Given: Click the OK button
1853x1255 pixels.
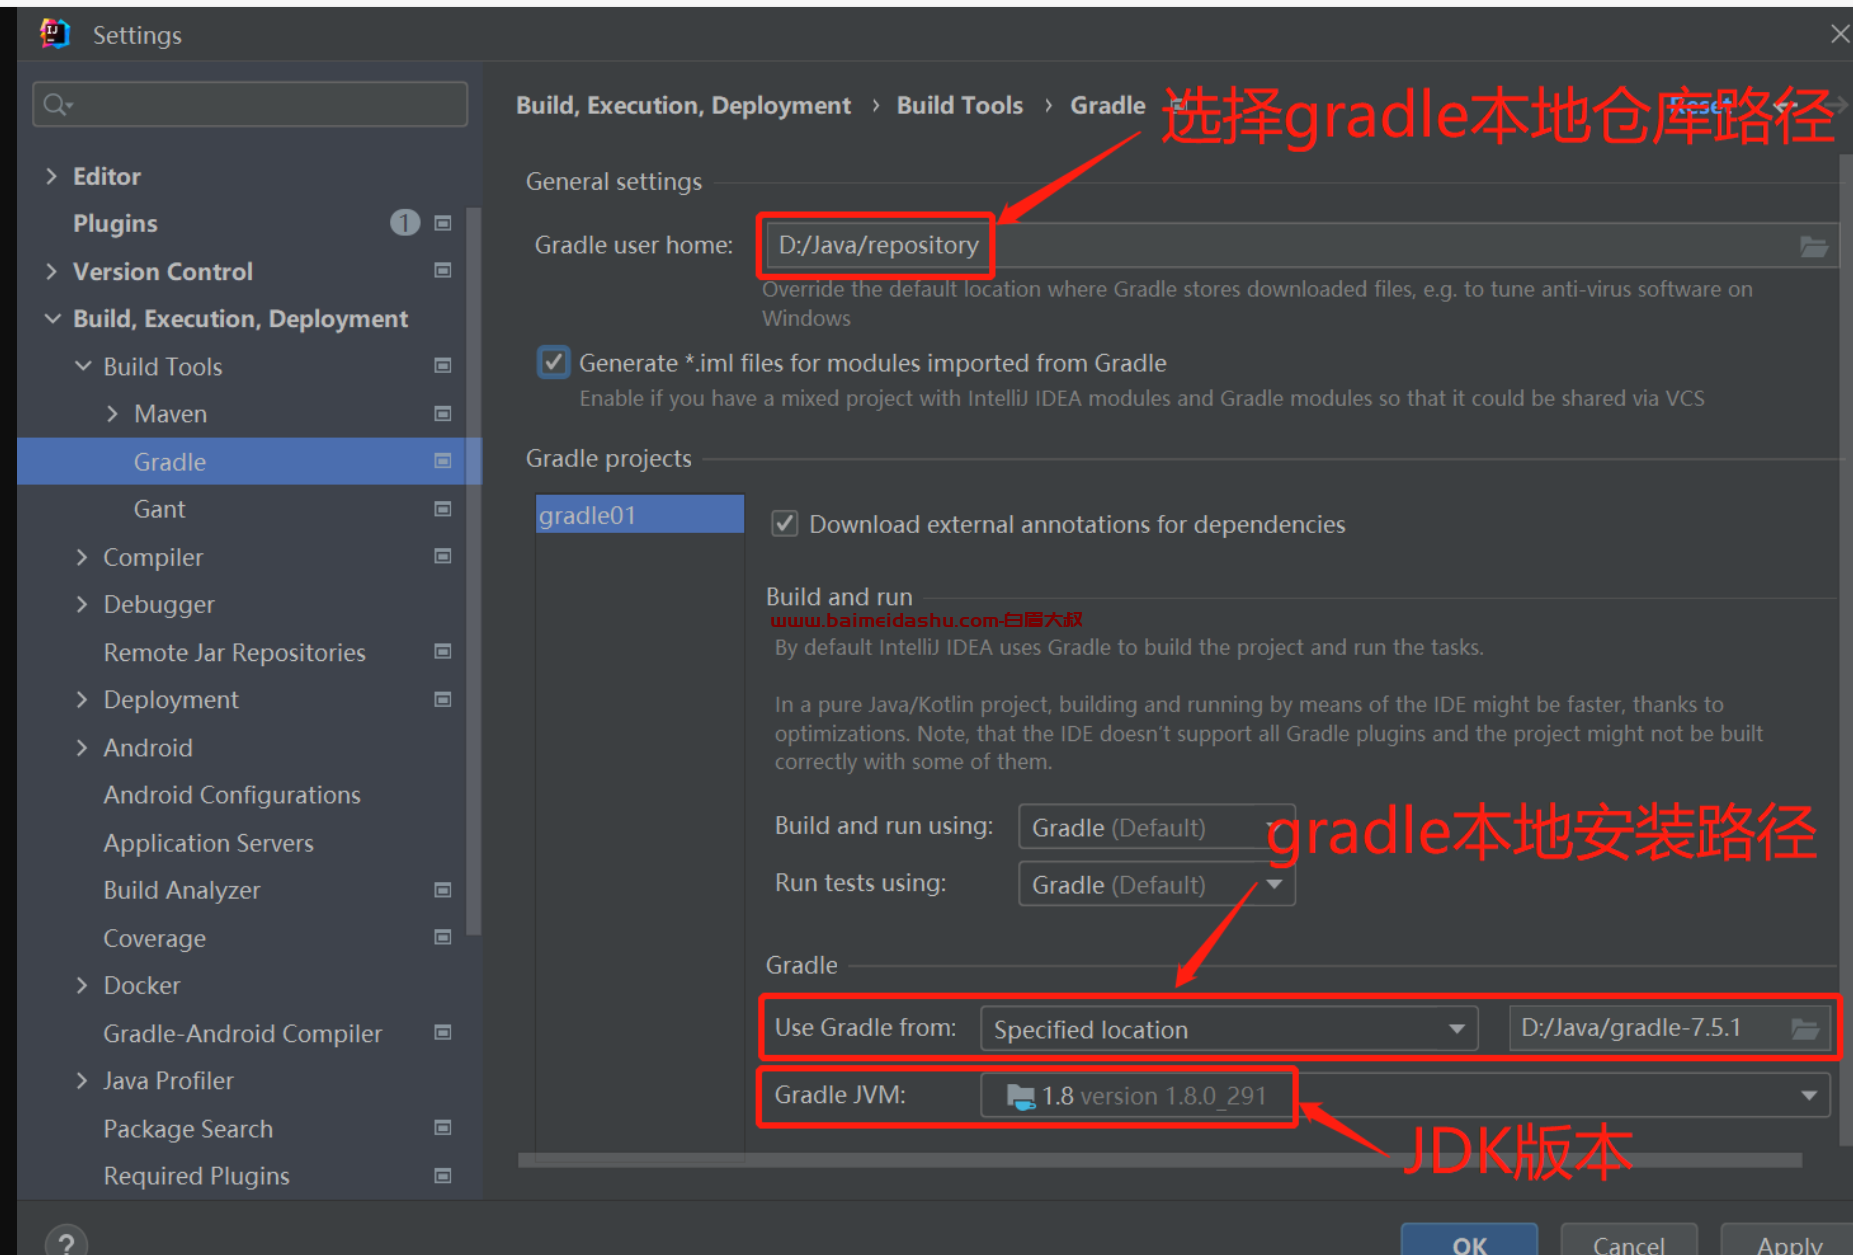Looking at the screenshot, I should pyautogui.click(x=1469, y=1240).
